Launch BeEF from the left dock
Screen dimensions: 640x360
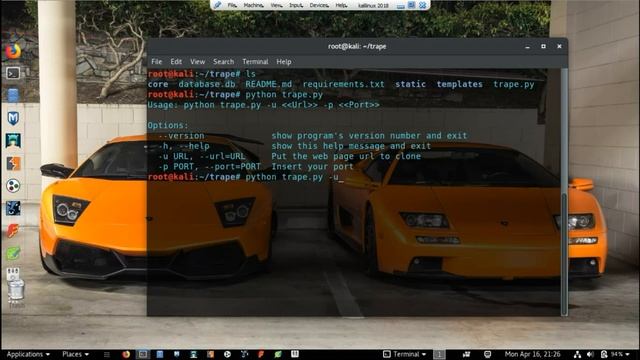(x=13, y=208)
